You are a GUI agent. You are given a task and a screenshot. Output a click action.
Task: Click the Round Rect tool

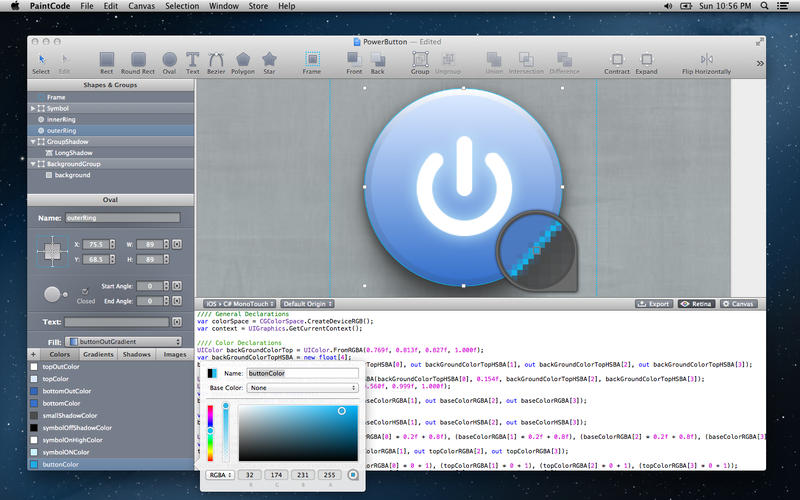pos(139,61)
